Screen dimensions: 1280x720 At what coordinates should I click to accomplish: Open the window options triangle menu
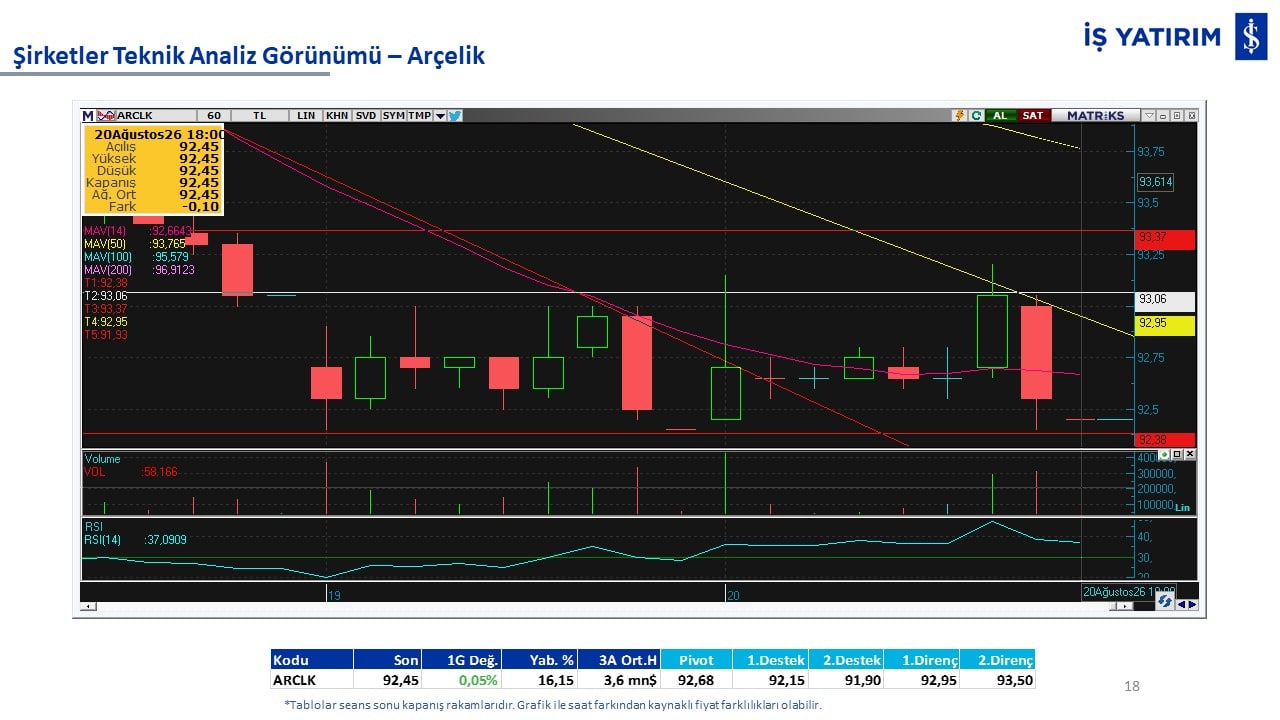tap(1150, 116)
